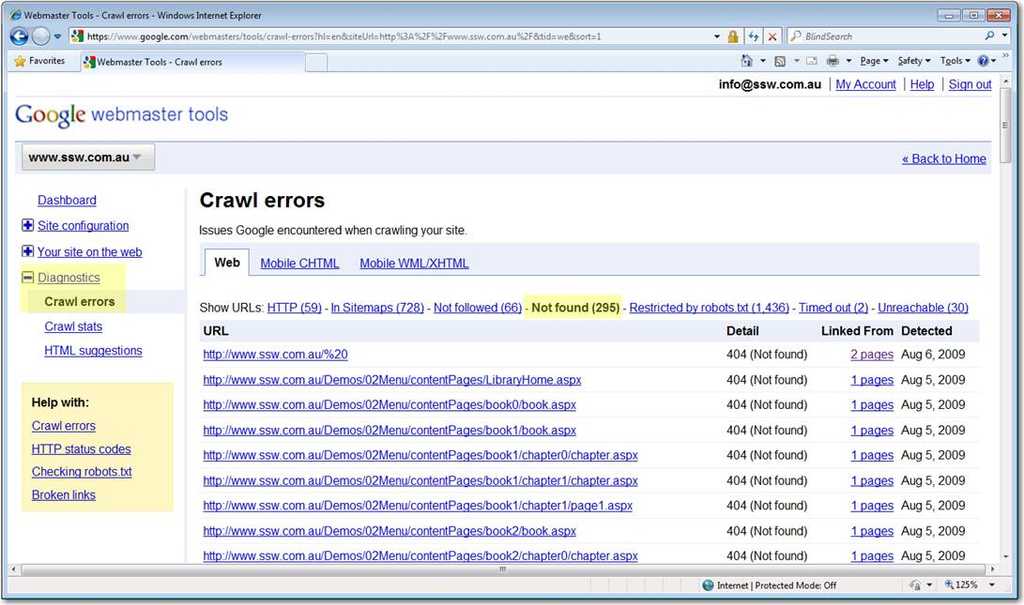Open Help via the question mark icon
Viewport: 1024px width, 605px height.
984,61
